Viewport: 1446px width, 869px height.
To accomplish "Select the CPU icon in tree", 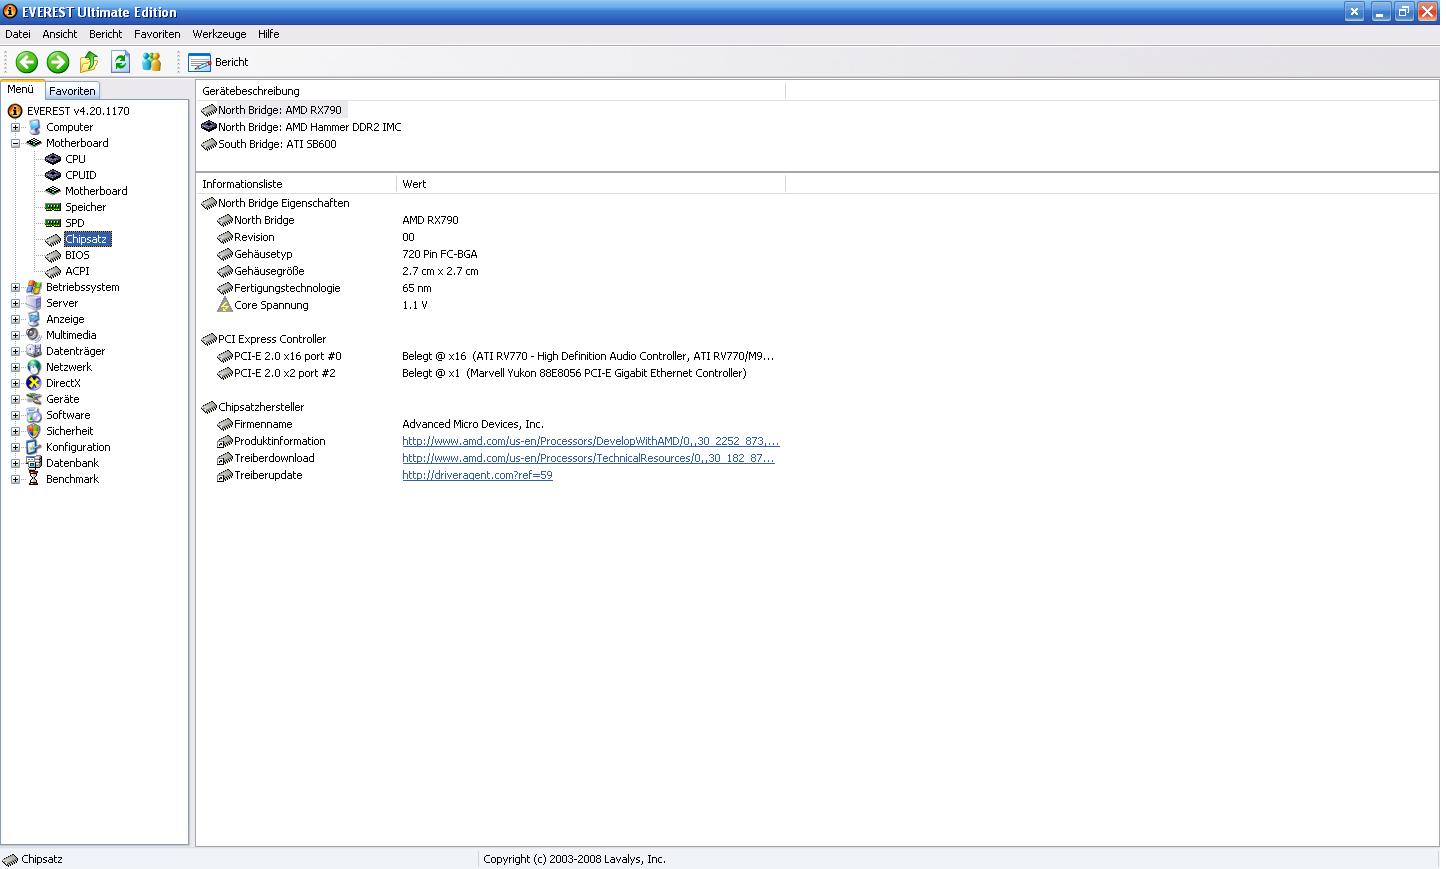I will pyautogui.click(x=53, y=159).
